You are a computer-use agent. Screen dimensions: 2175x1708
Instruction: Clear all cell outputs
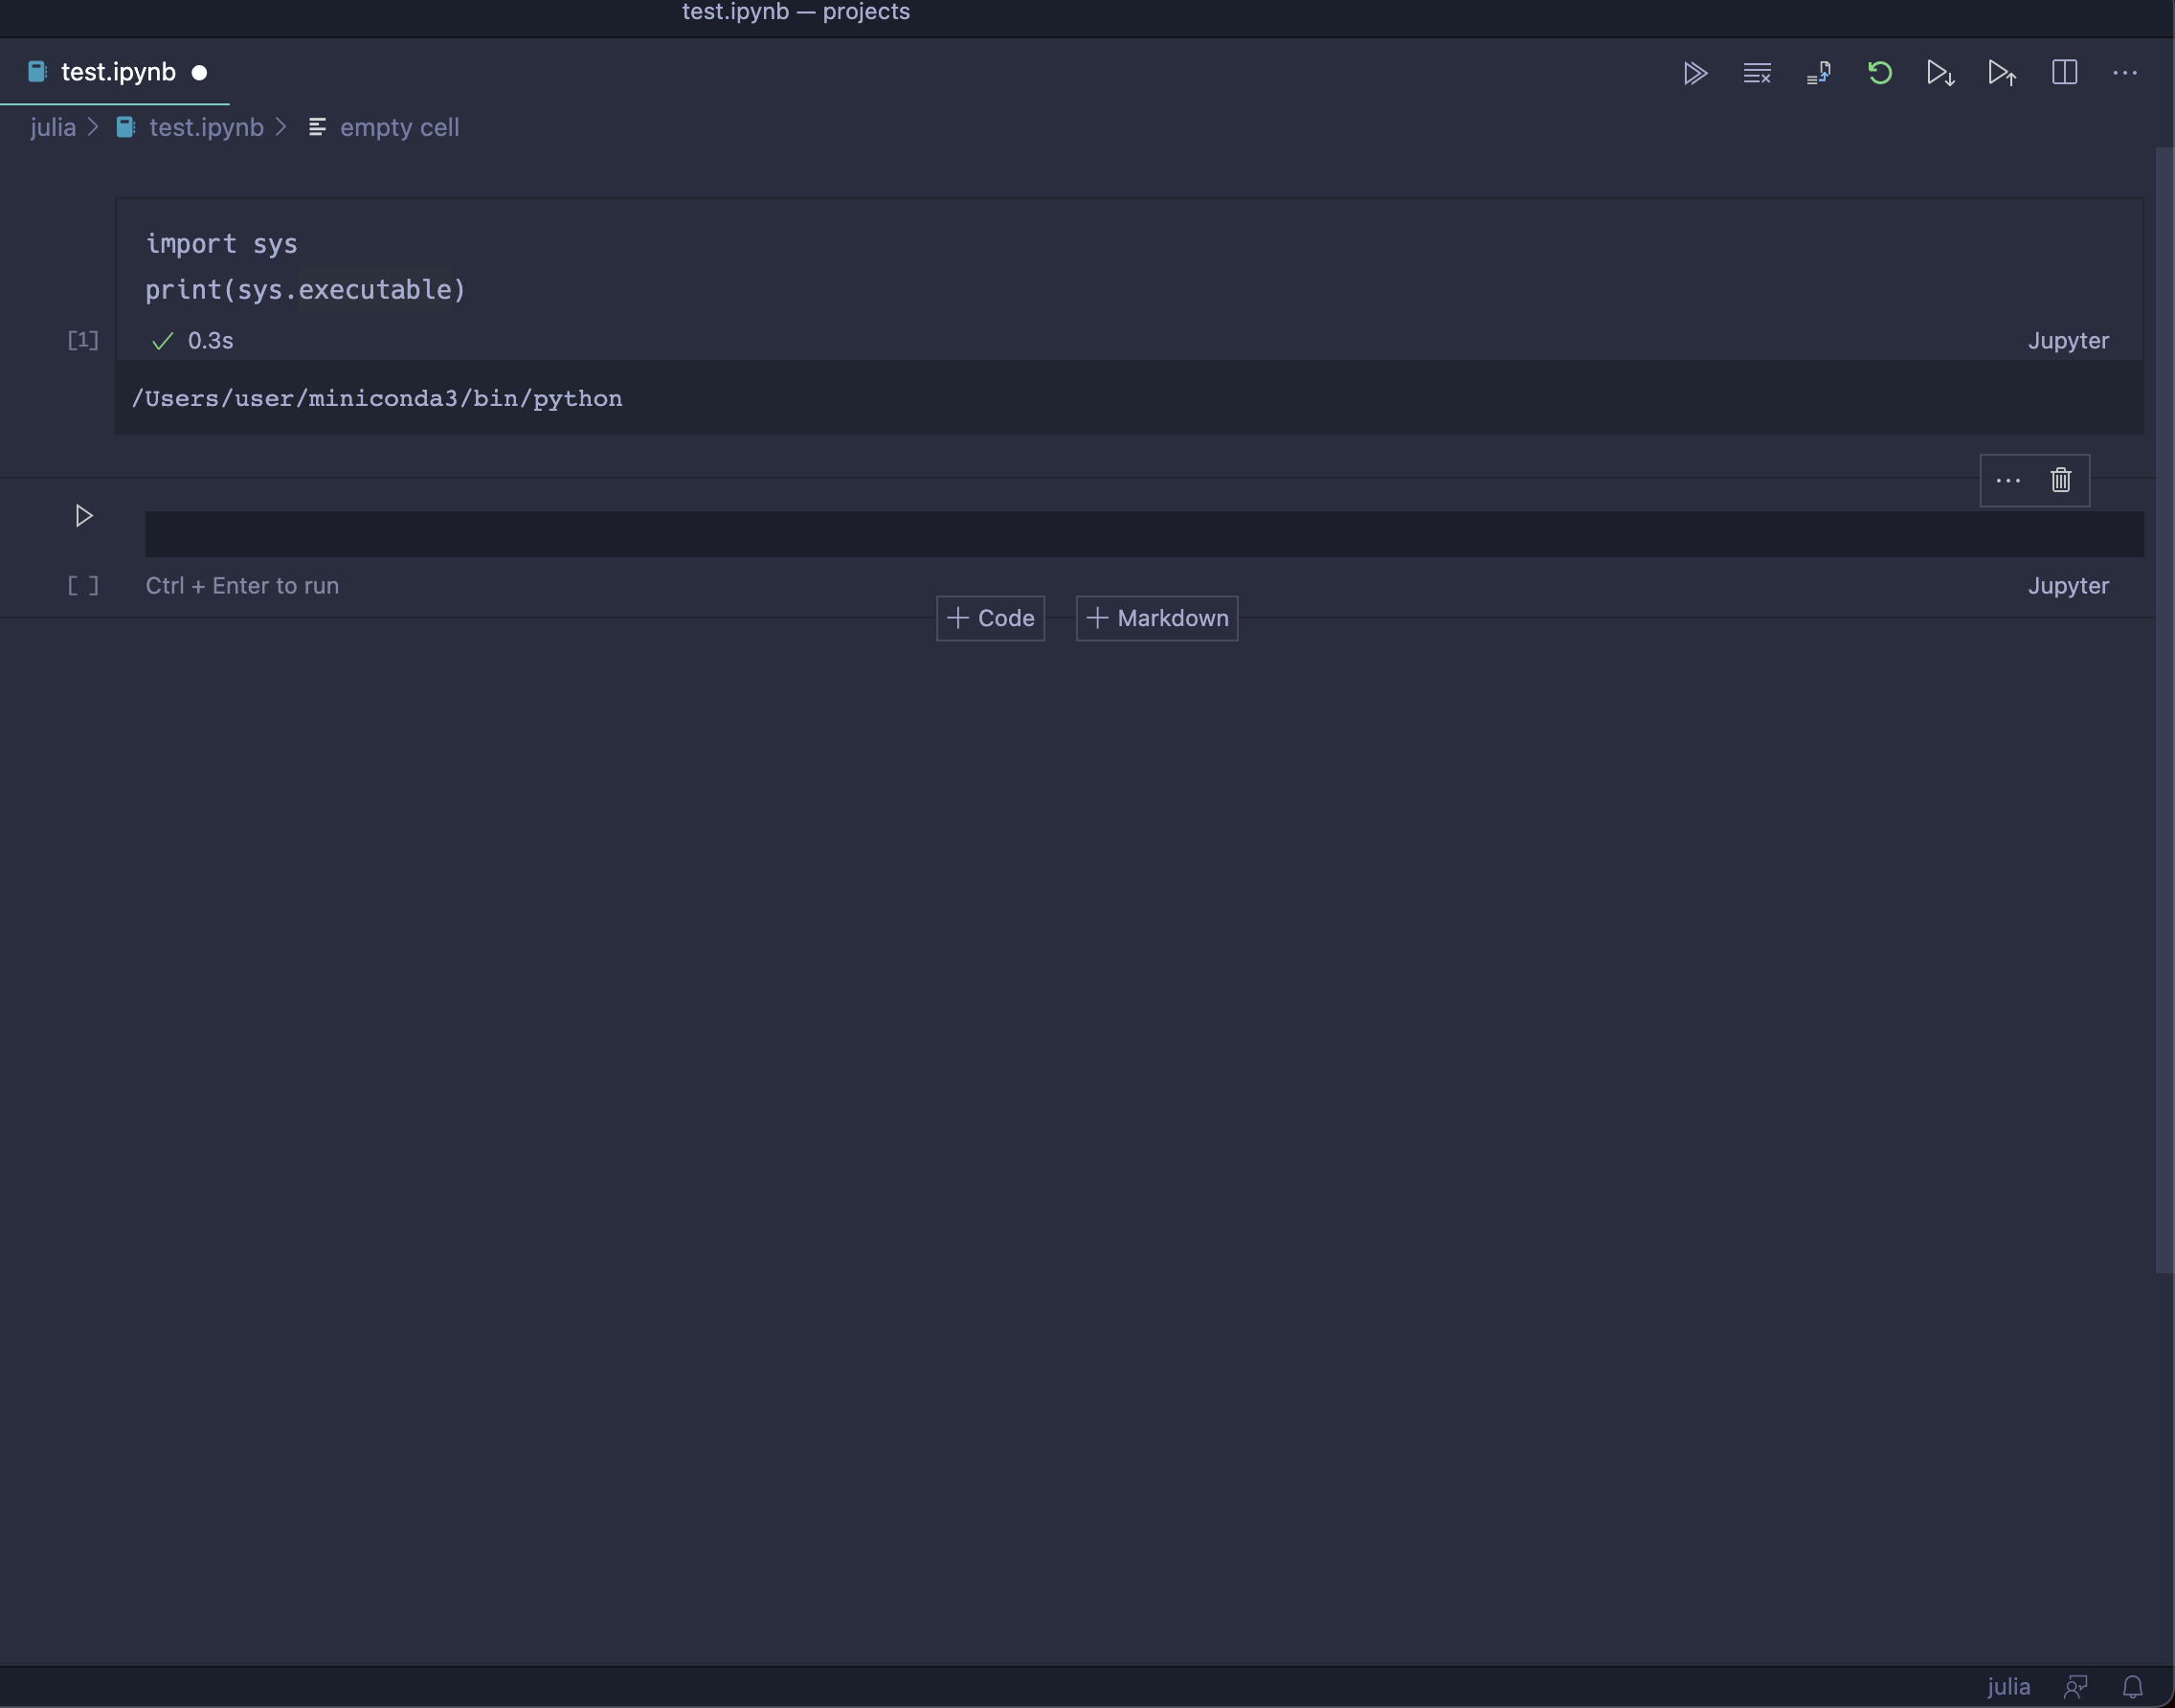click(x=1757, y=72)
